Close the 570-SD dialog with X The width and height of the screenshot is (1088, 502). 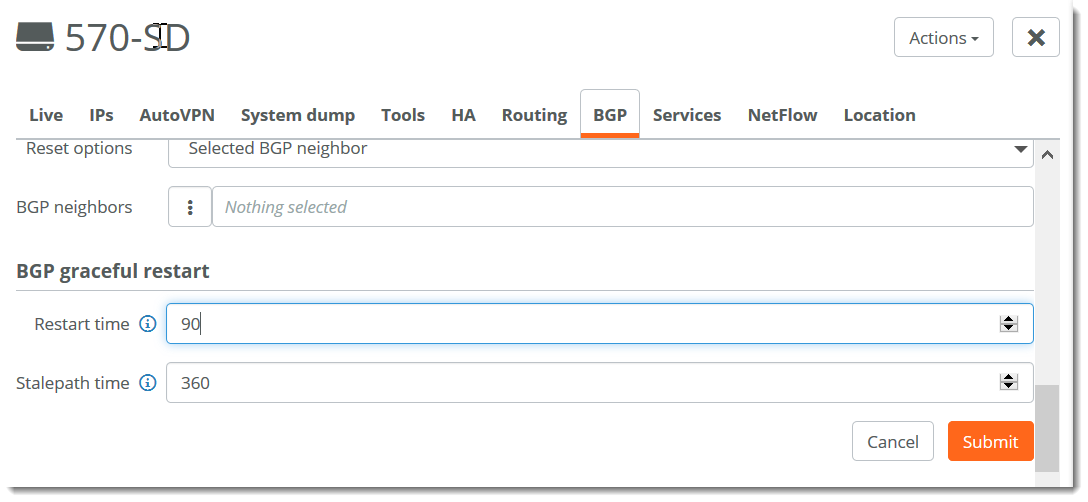click(x=1035, y=38)
